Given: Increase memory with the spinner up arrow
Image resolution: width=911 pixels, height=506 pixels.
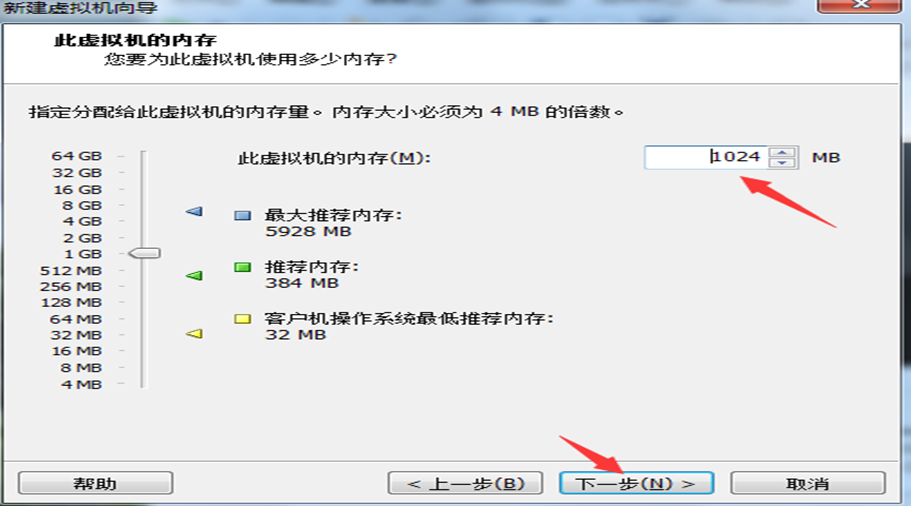Looking at the screenshot, I should pos(782,152).
